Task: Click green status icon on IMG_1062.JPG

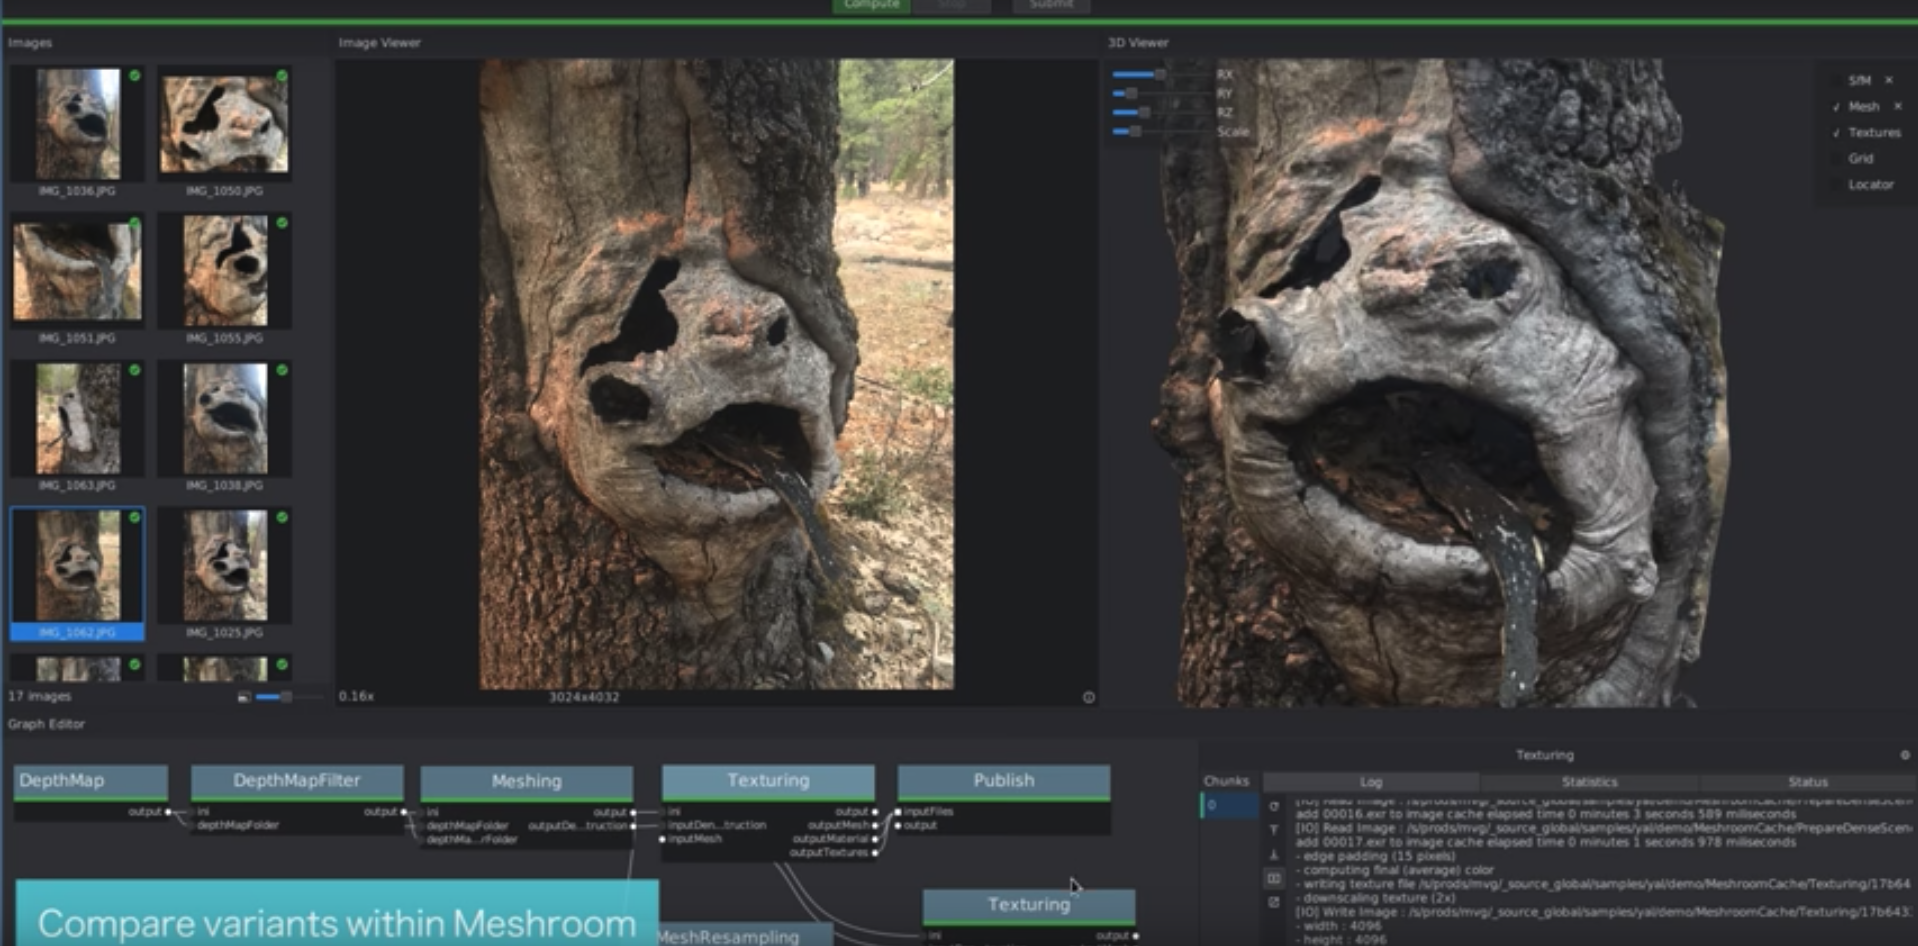Action: pyautogui.click(x=134, y=517)
